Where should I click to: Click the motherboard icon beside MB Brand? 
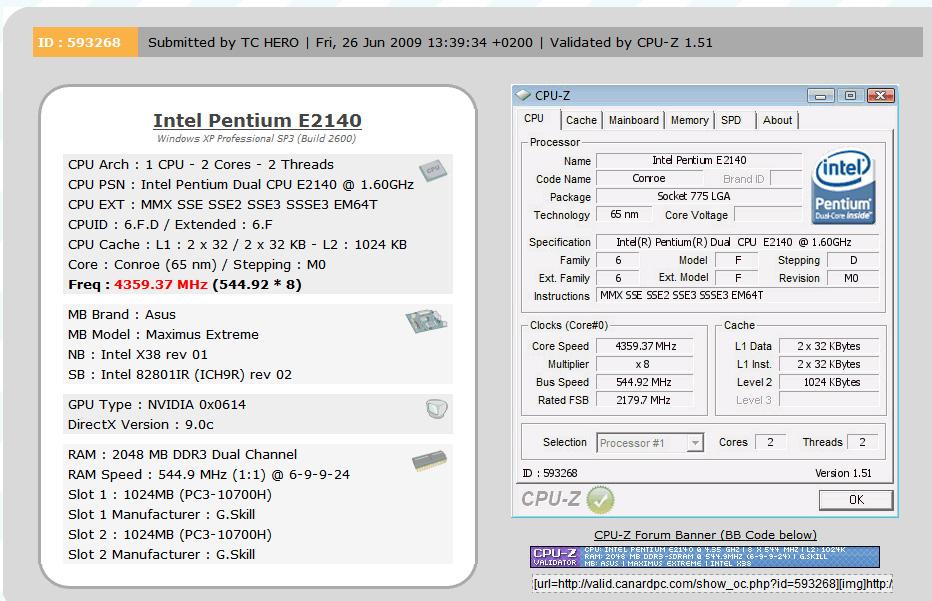point(426,321)
